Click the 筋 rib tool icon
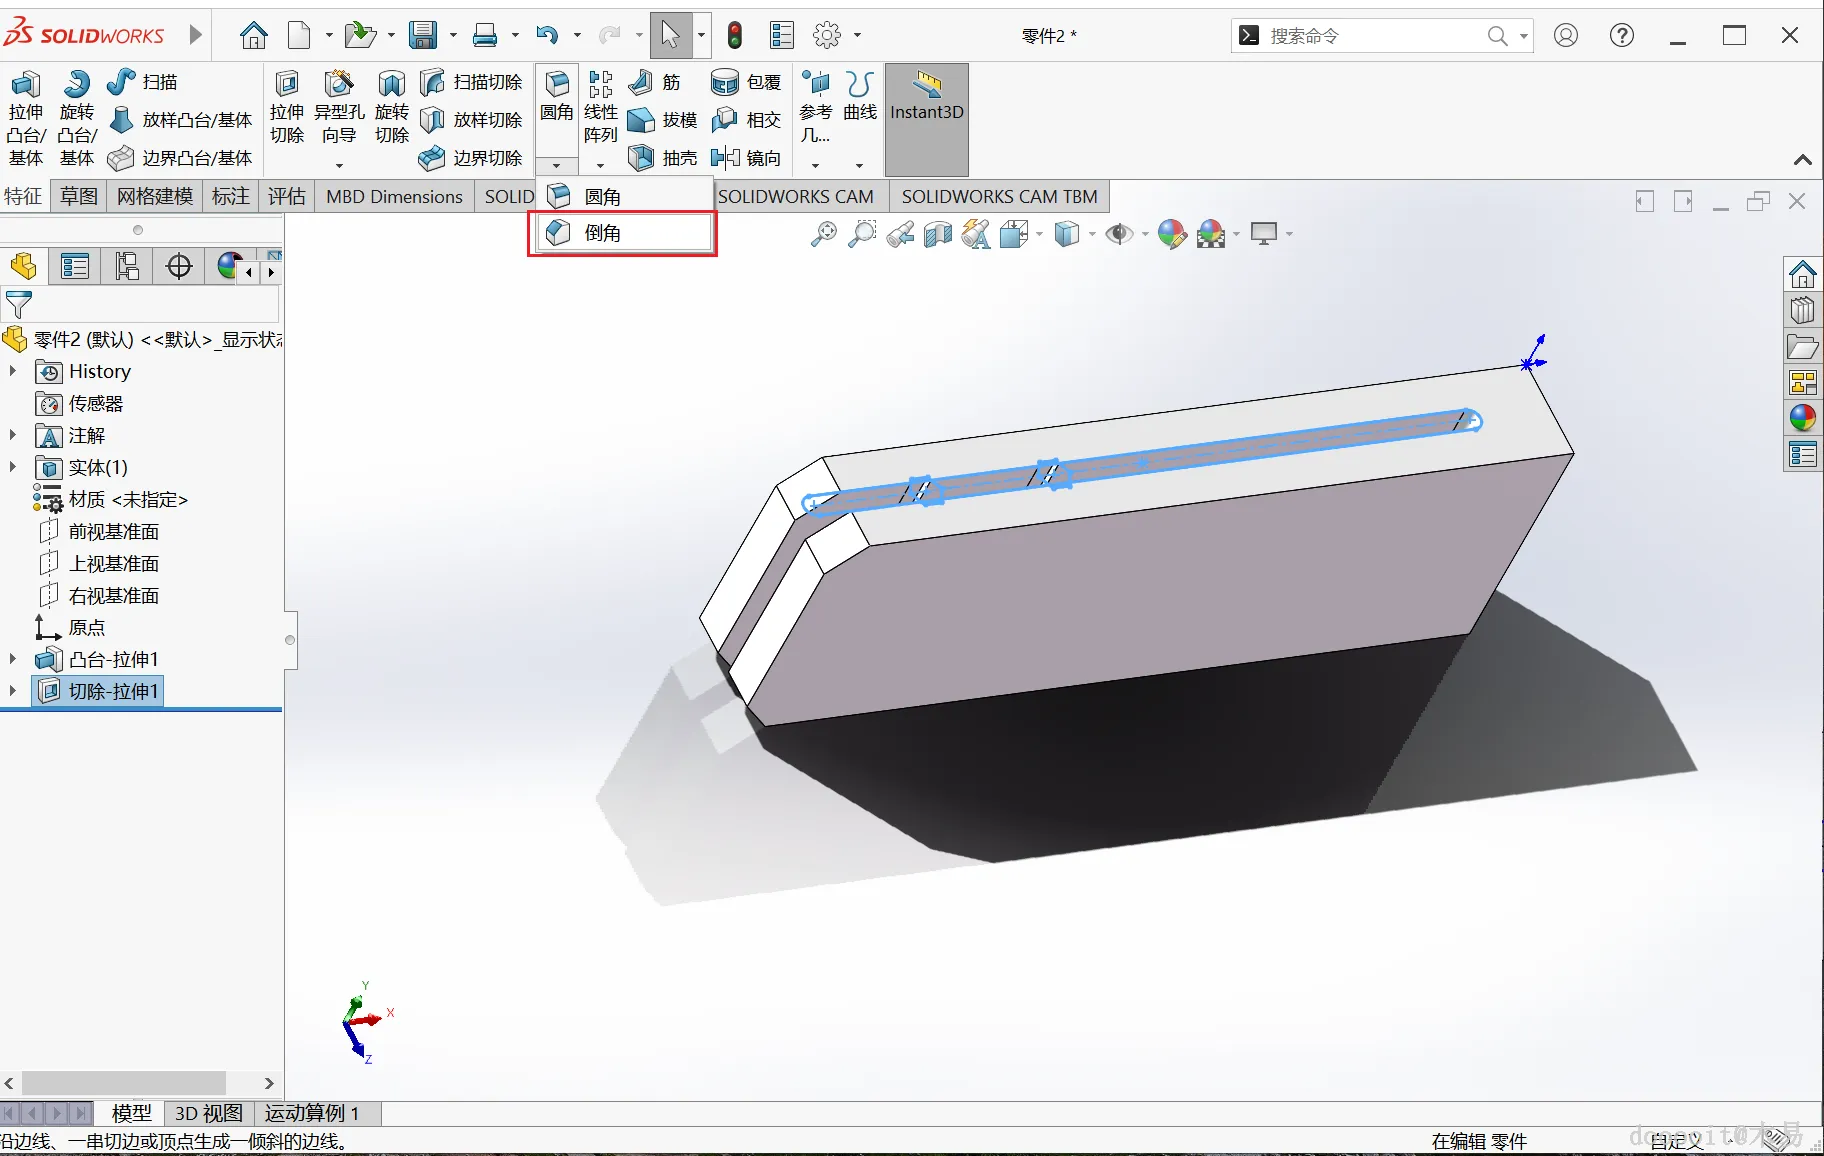 [641, 82]
